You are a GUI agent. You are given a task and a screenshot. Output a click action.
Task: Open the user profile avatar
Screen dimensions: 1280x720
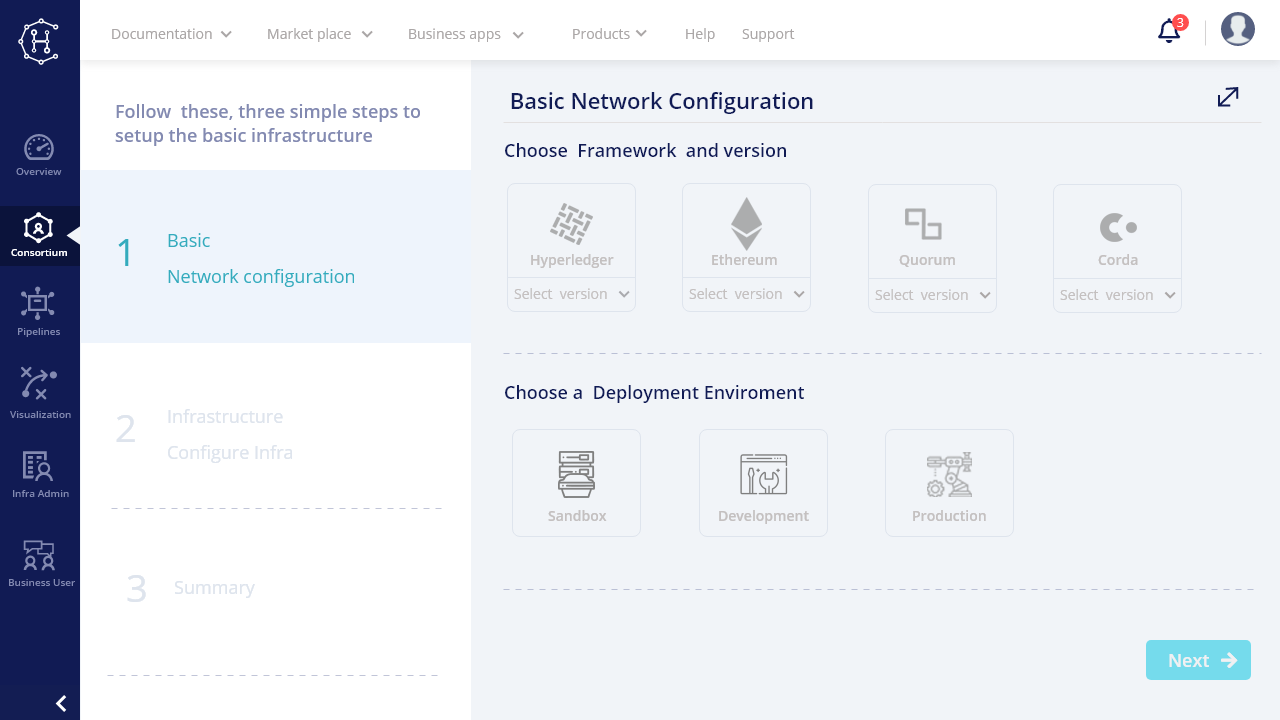coord(1238,30)
